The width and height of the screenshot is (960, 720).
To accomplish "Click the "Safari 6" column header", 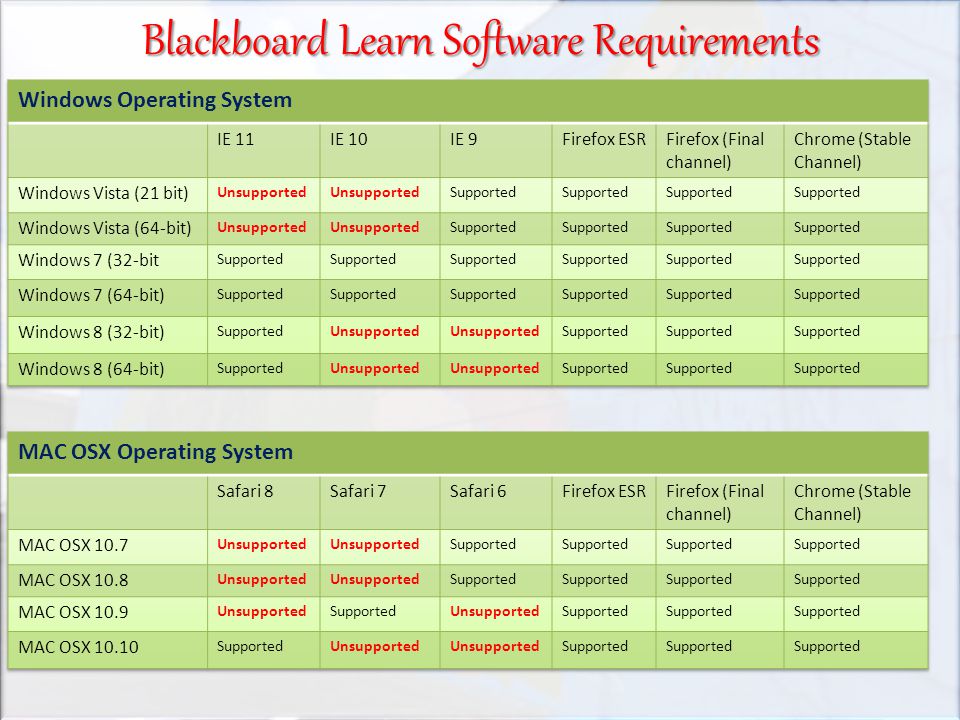I will click(478, 491).
